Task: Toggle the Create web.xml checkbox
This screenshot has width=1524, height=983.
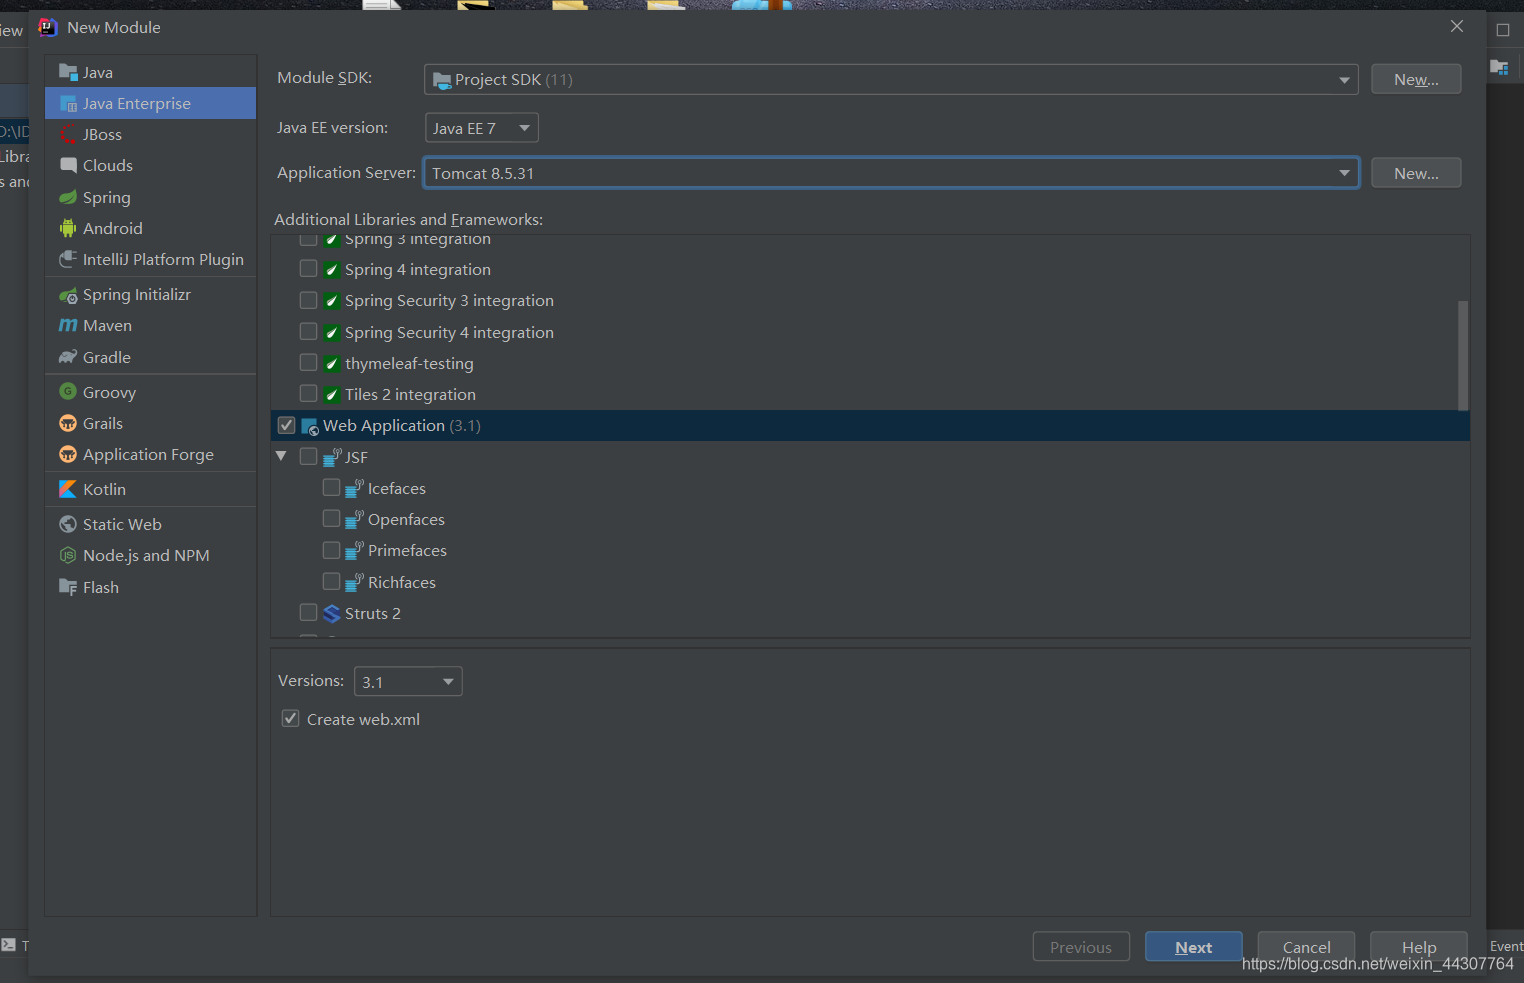Action: coord(291,718)
